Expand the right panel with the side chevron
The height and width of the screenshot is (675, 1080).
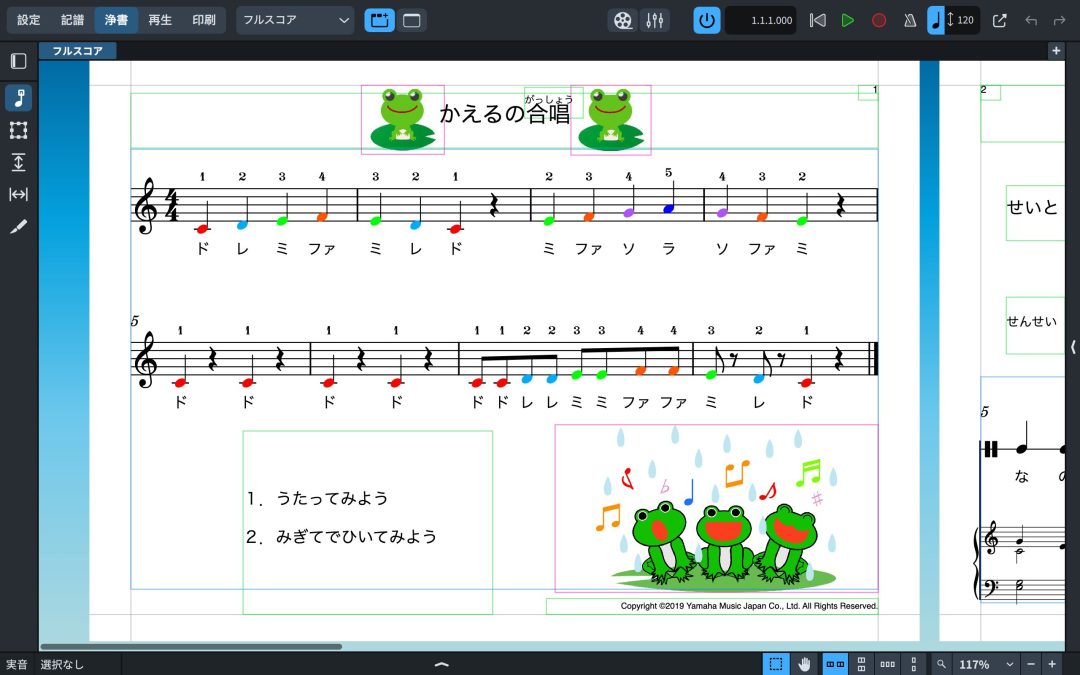(x=1073, y=346)
